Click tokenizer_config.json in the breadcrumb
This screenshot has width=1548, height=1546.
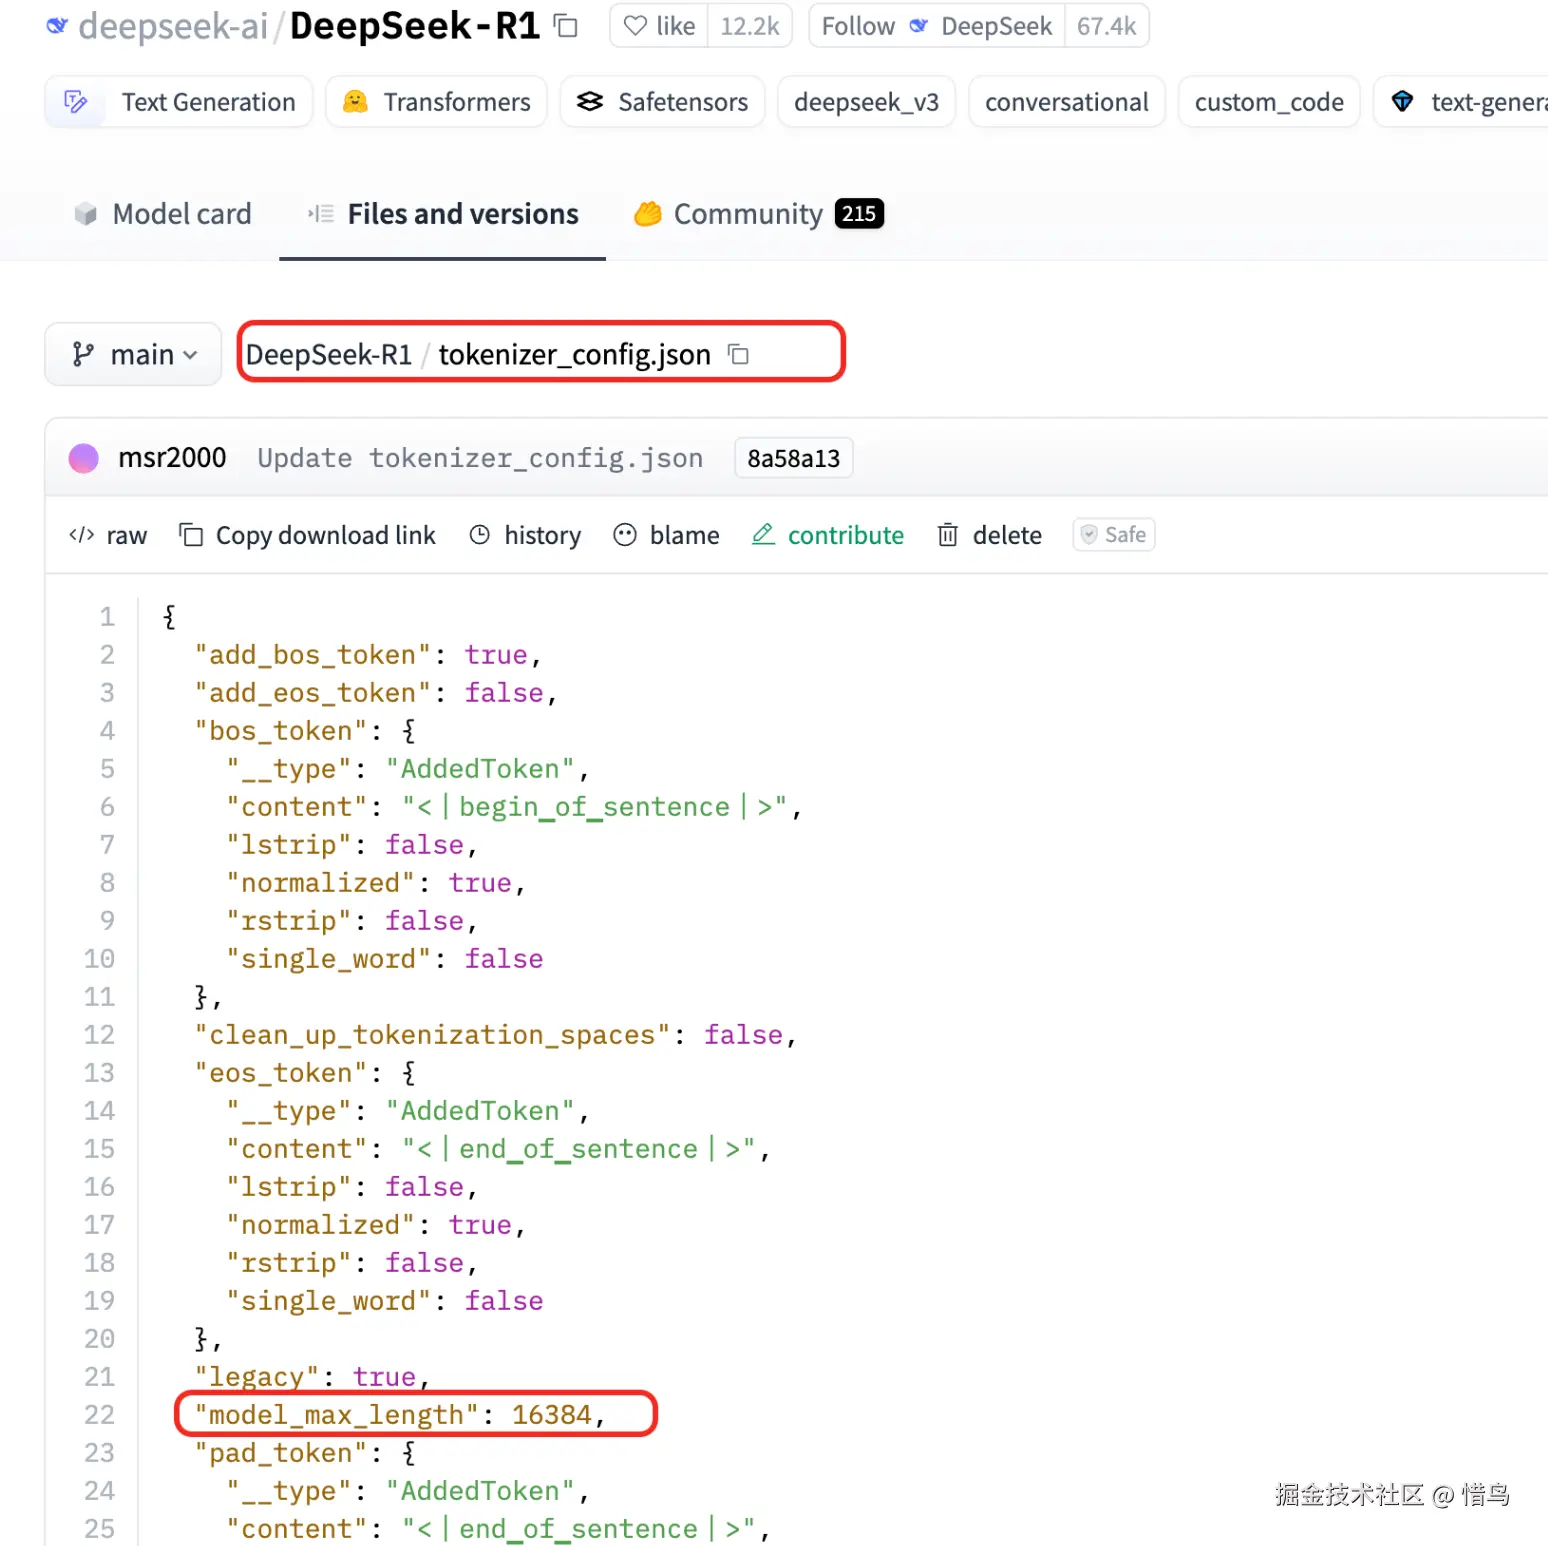[x=574, y=354]
